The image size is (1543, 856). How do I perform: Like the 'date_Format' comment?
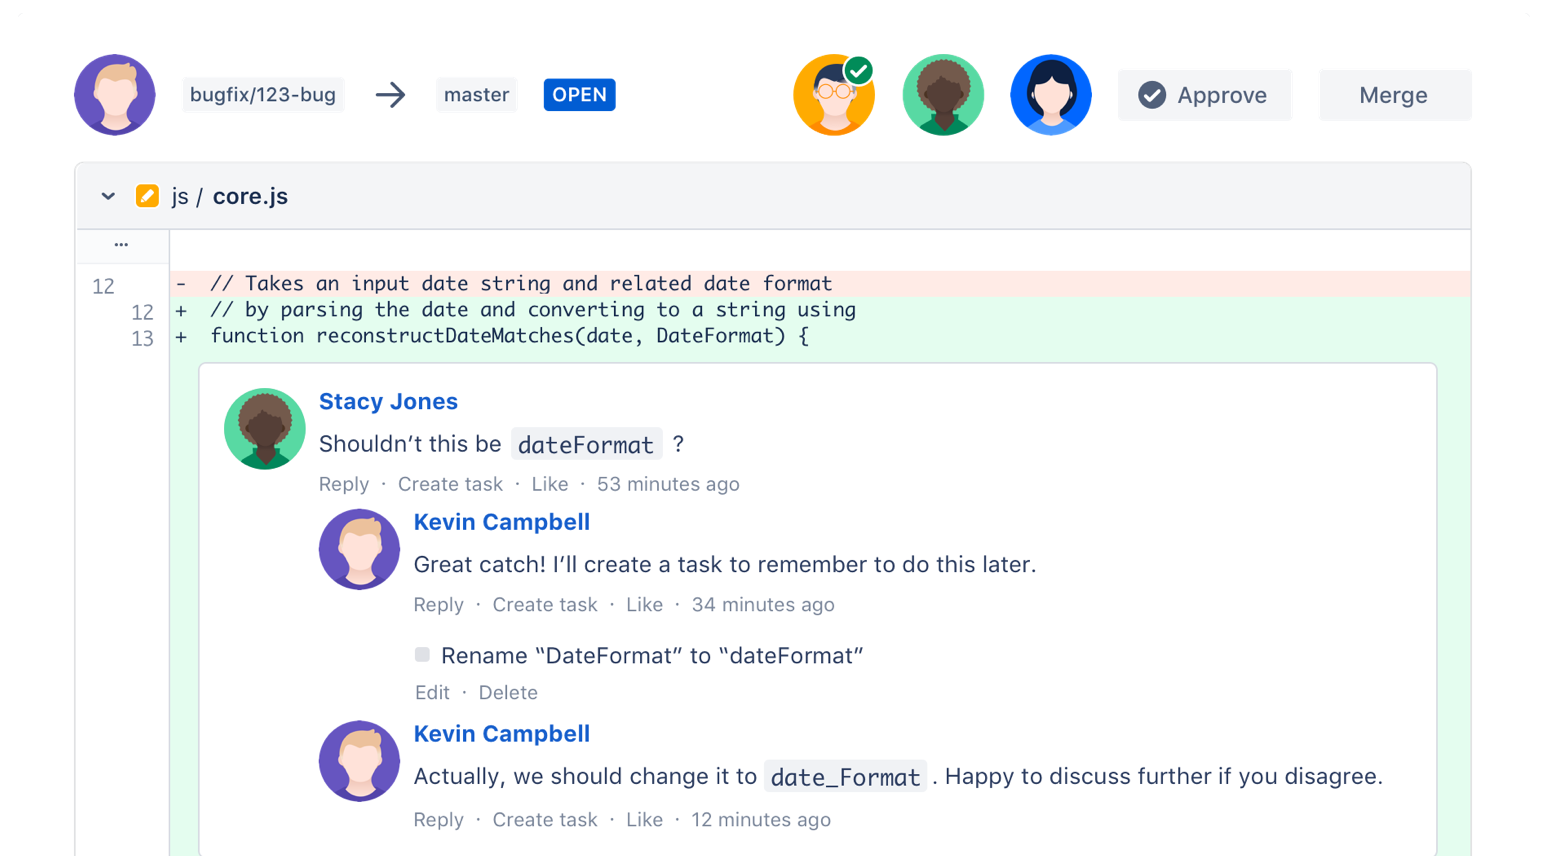point(645,820)
